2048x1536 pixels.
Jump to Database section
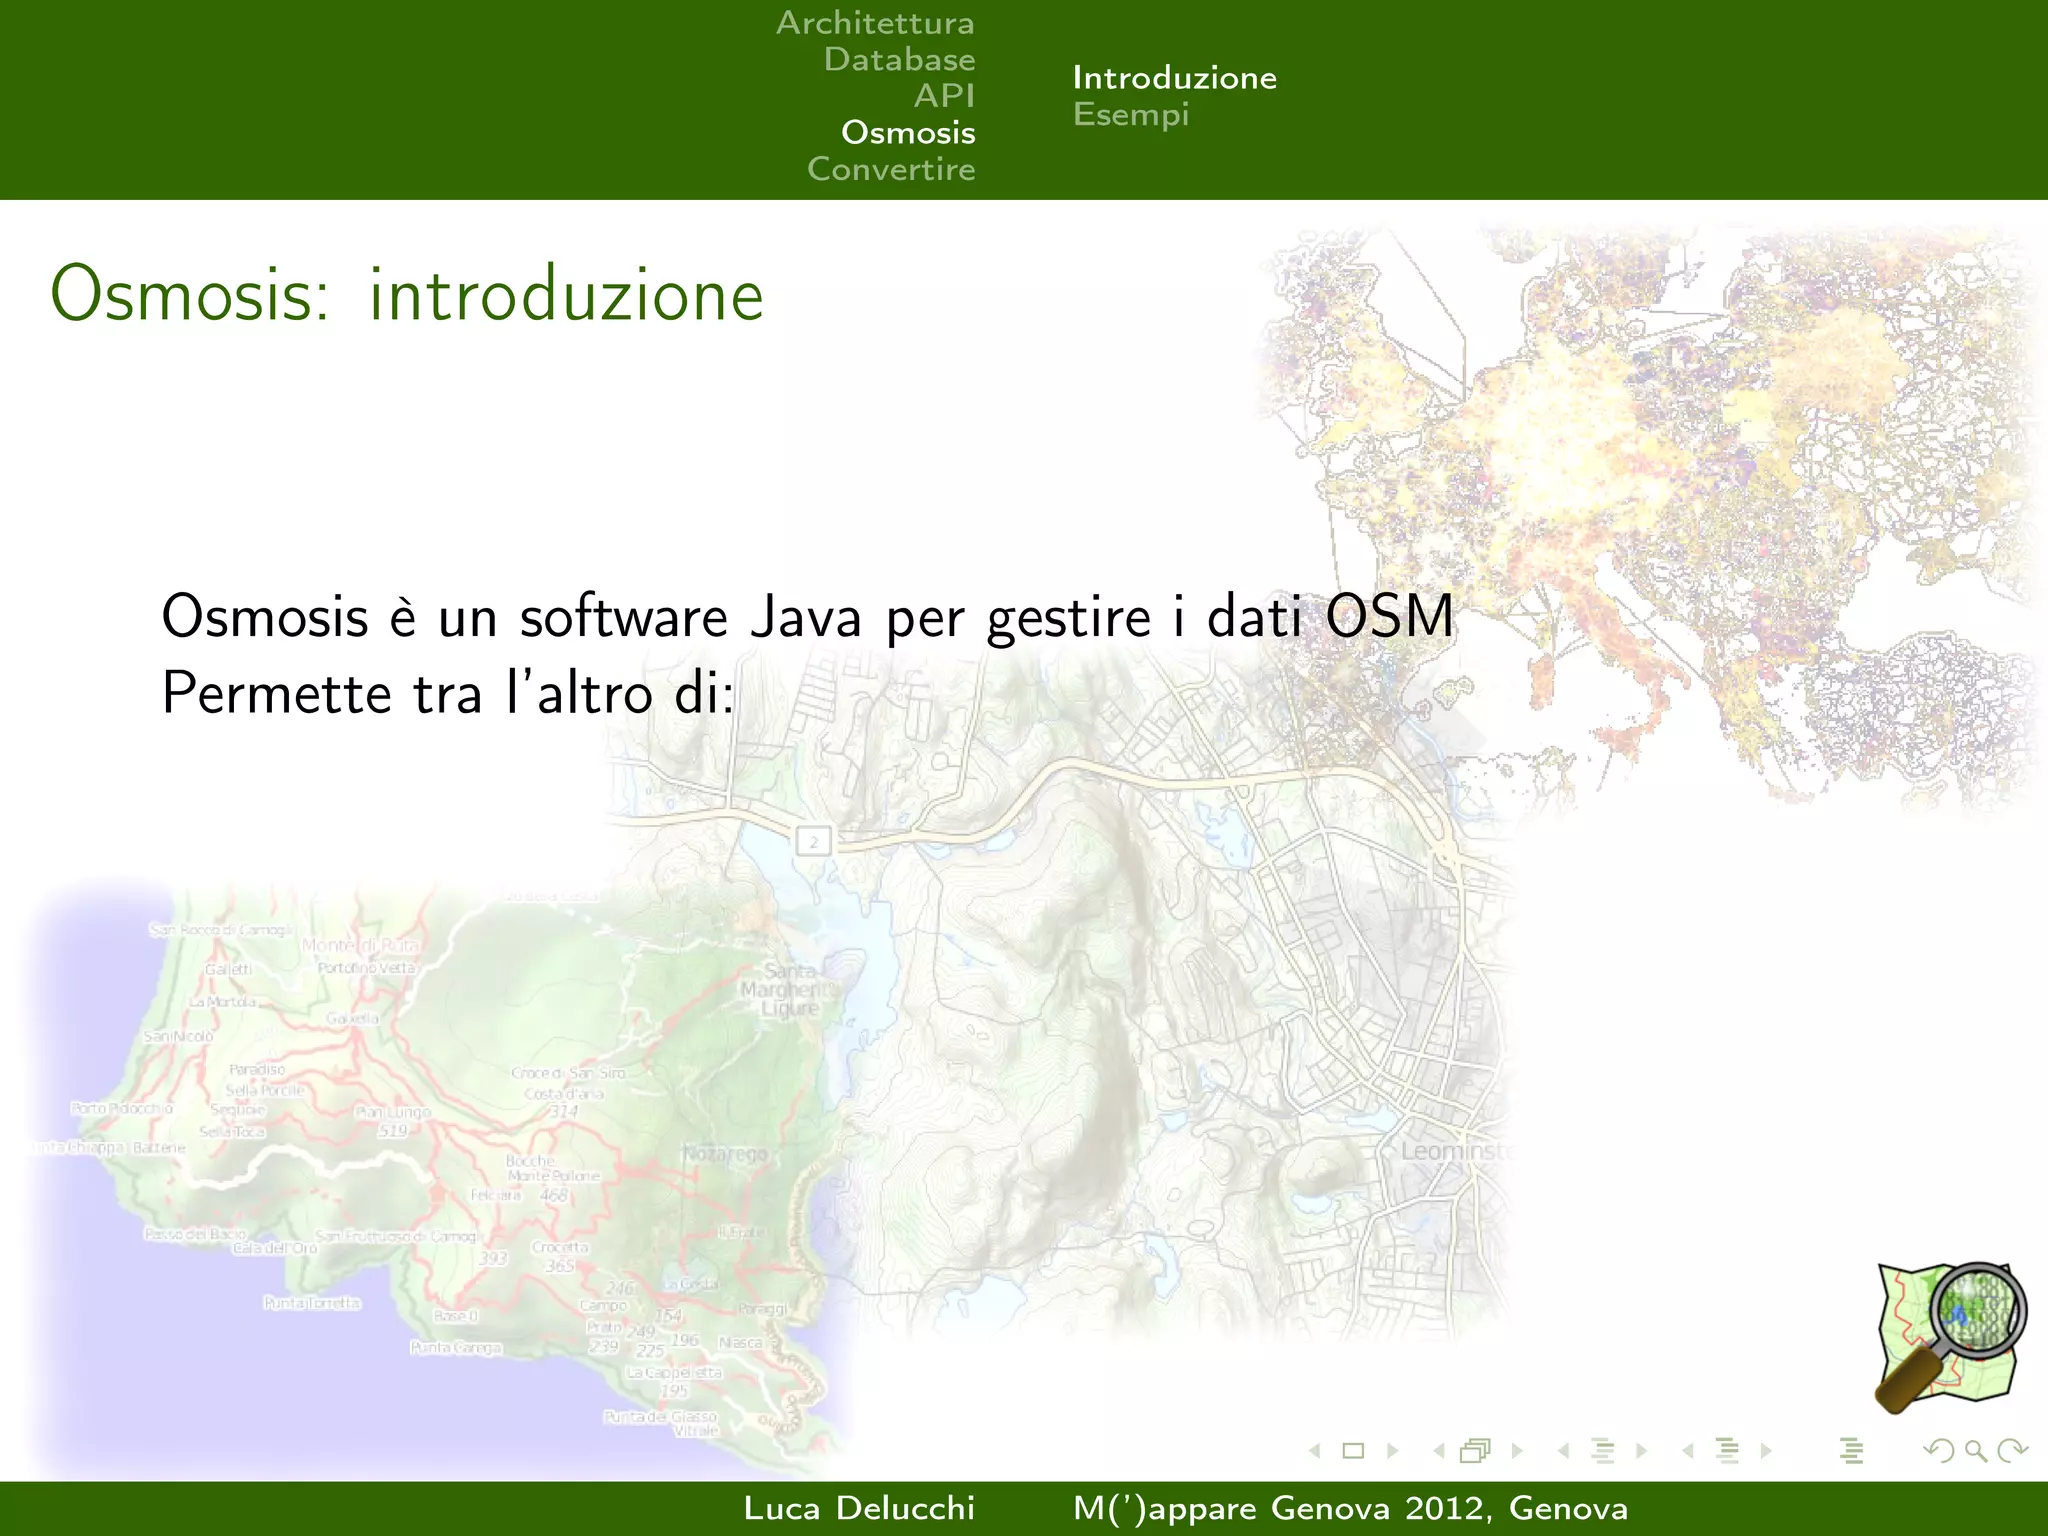coord(899,60)
